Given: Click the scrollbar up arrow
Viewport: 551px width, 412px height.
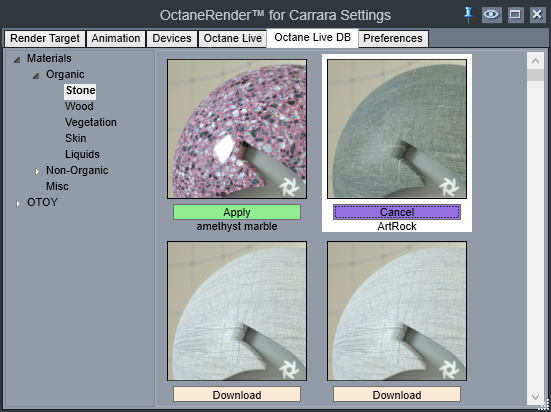Looking at the screenshot, I should (x=535, y=61).
